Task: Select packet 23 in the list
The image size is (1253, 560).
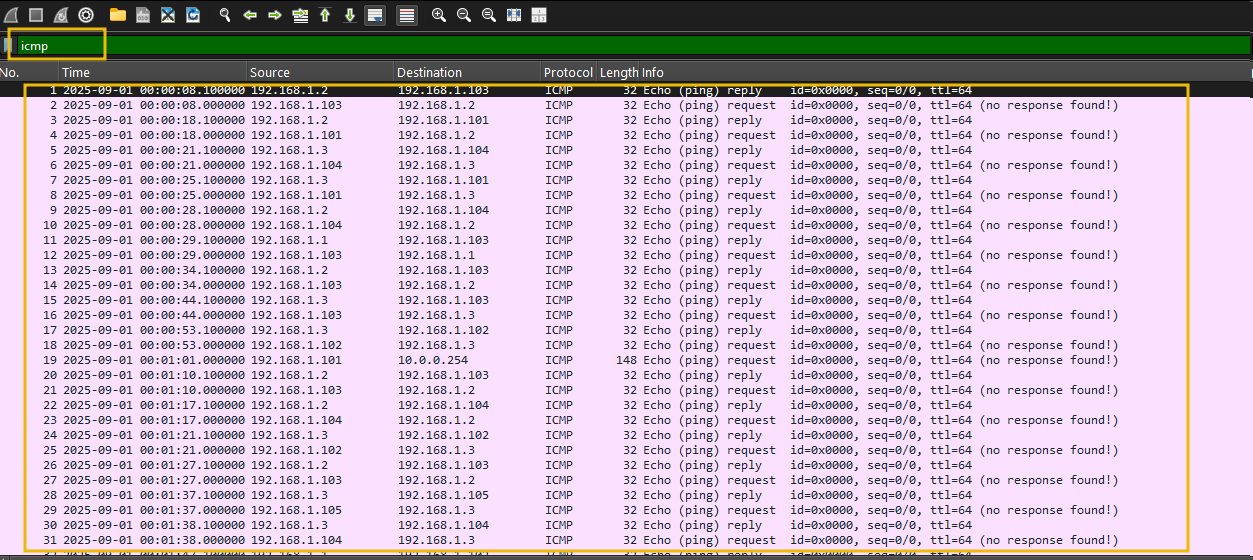Action: (626, 420)
